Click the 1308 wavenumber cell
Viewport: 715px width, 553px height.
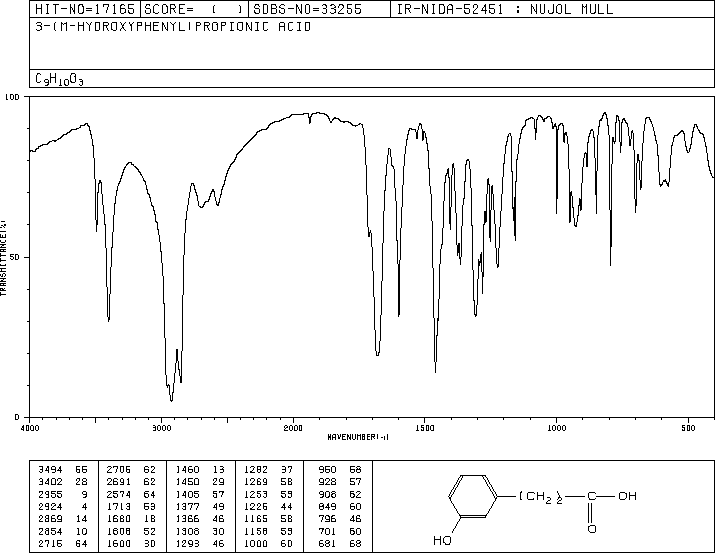[188, 532]
